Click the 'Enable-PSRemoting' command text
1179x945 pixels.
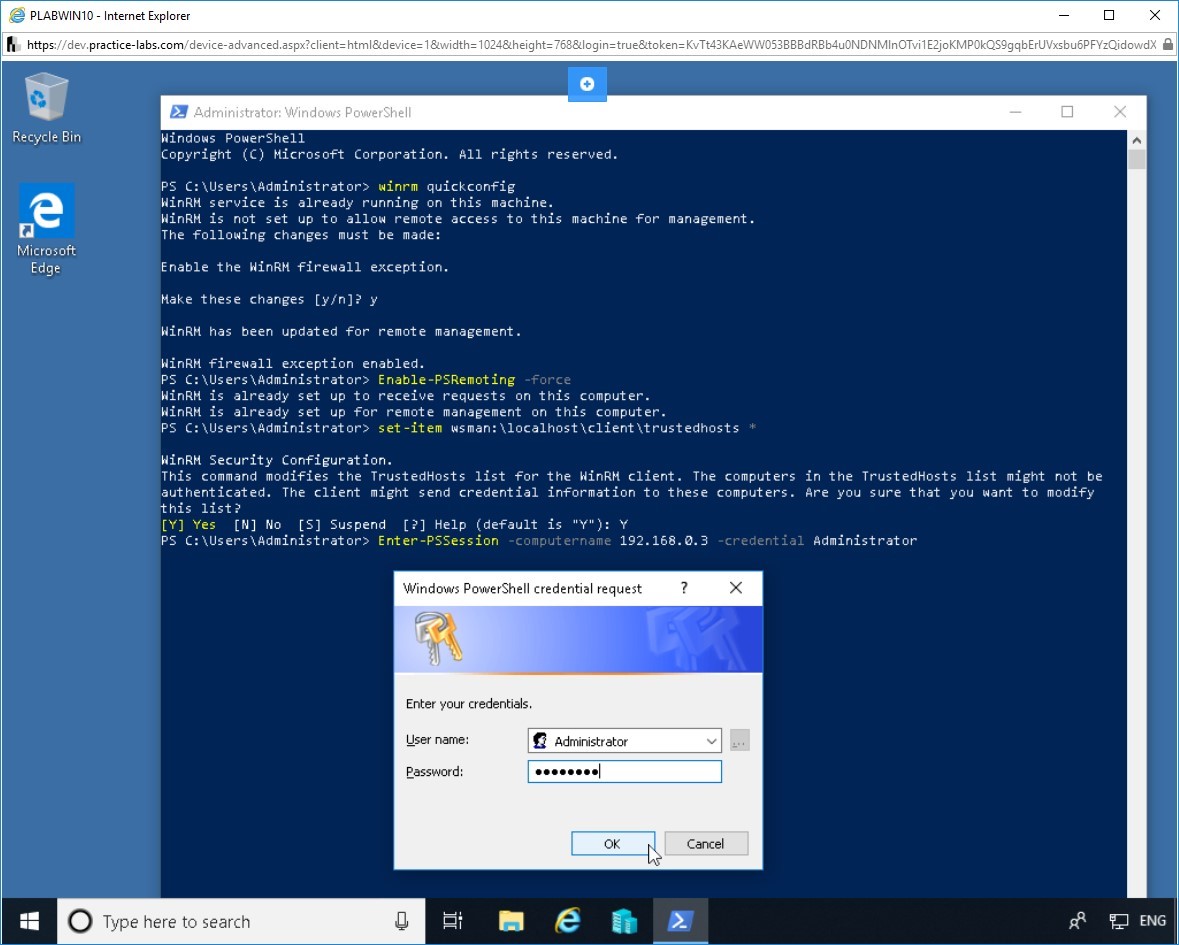[x=447, y=380]
